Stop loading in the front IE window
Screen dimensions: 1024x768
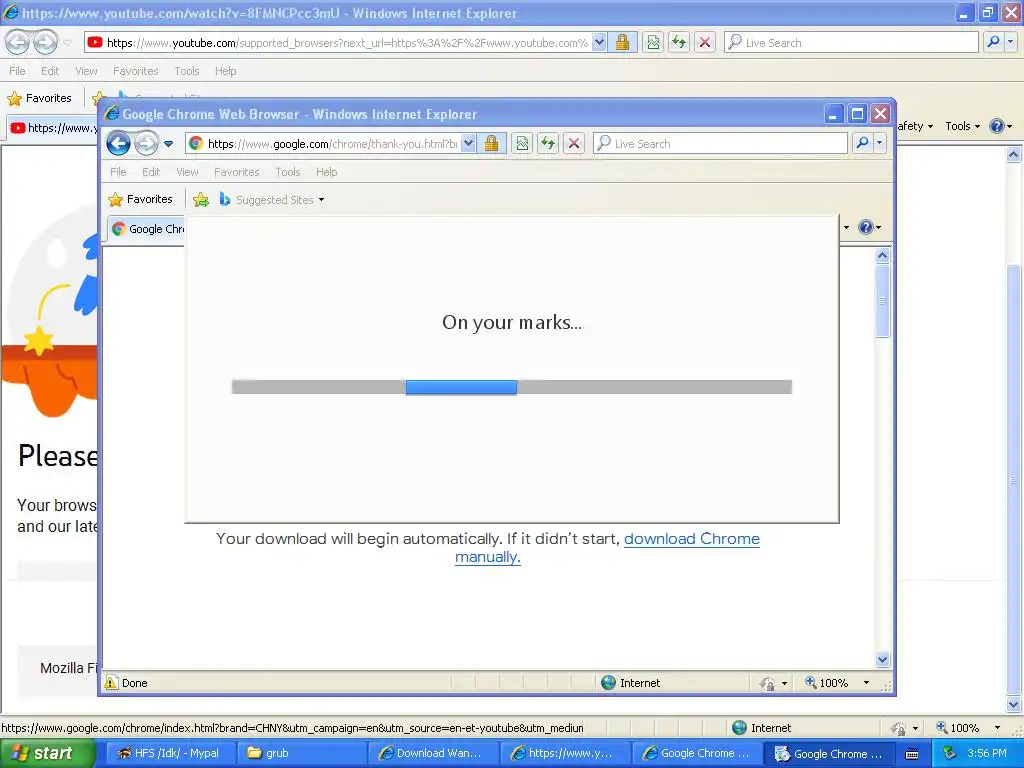click(573, 143)
